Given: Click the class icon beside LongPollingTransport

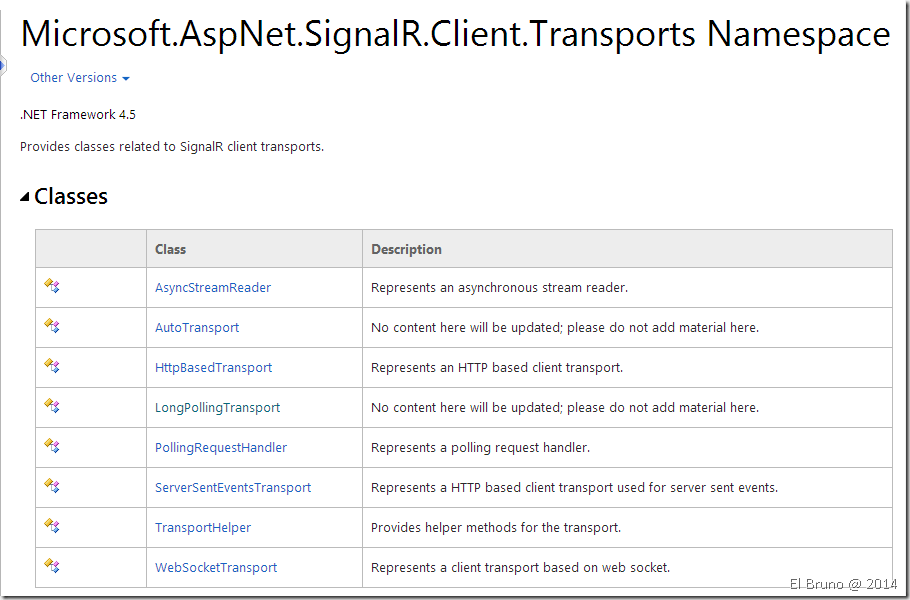Looking at the screenshot, I should coord(52,406).
